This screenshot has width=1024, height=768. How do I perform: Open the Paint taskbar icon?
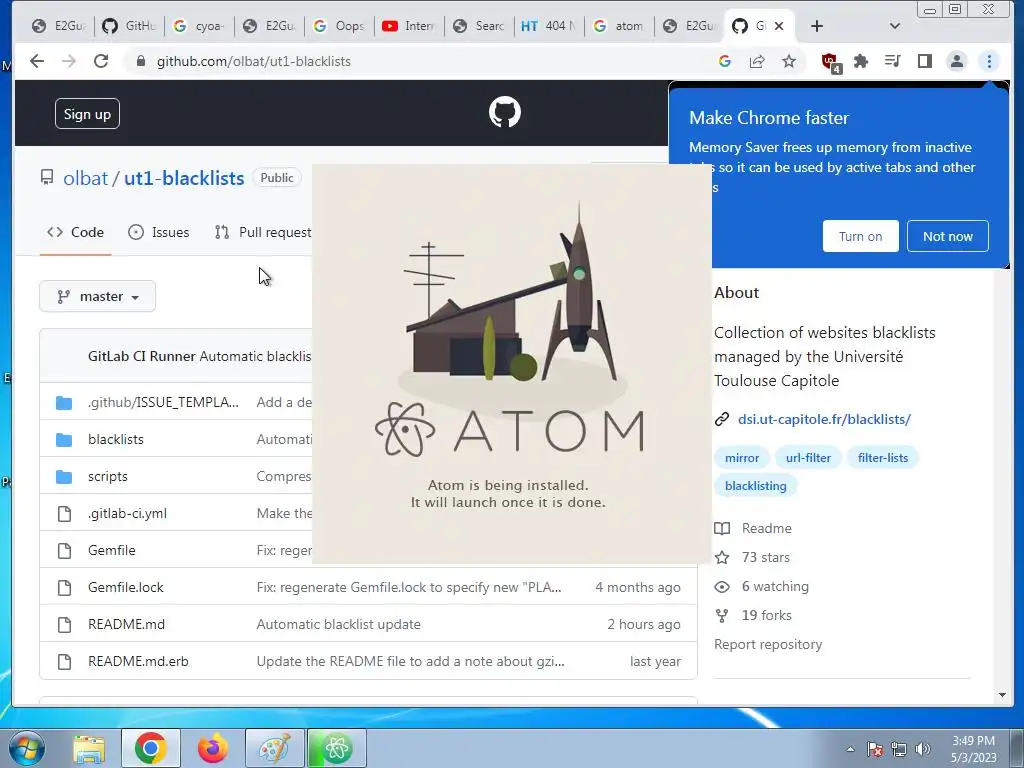[274, 749]
